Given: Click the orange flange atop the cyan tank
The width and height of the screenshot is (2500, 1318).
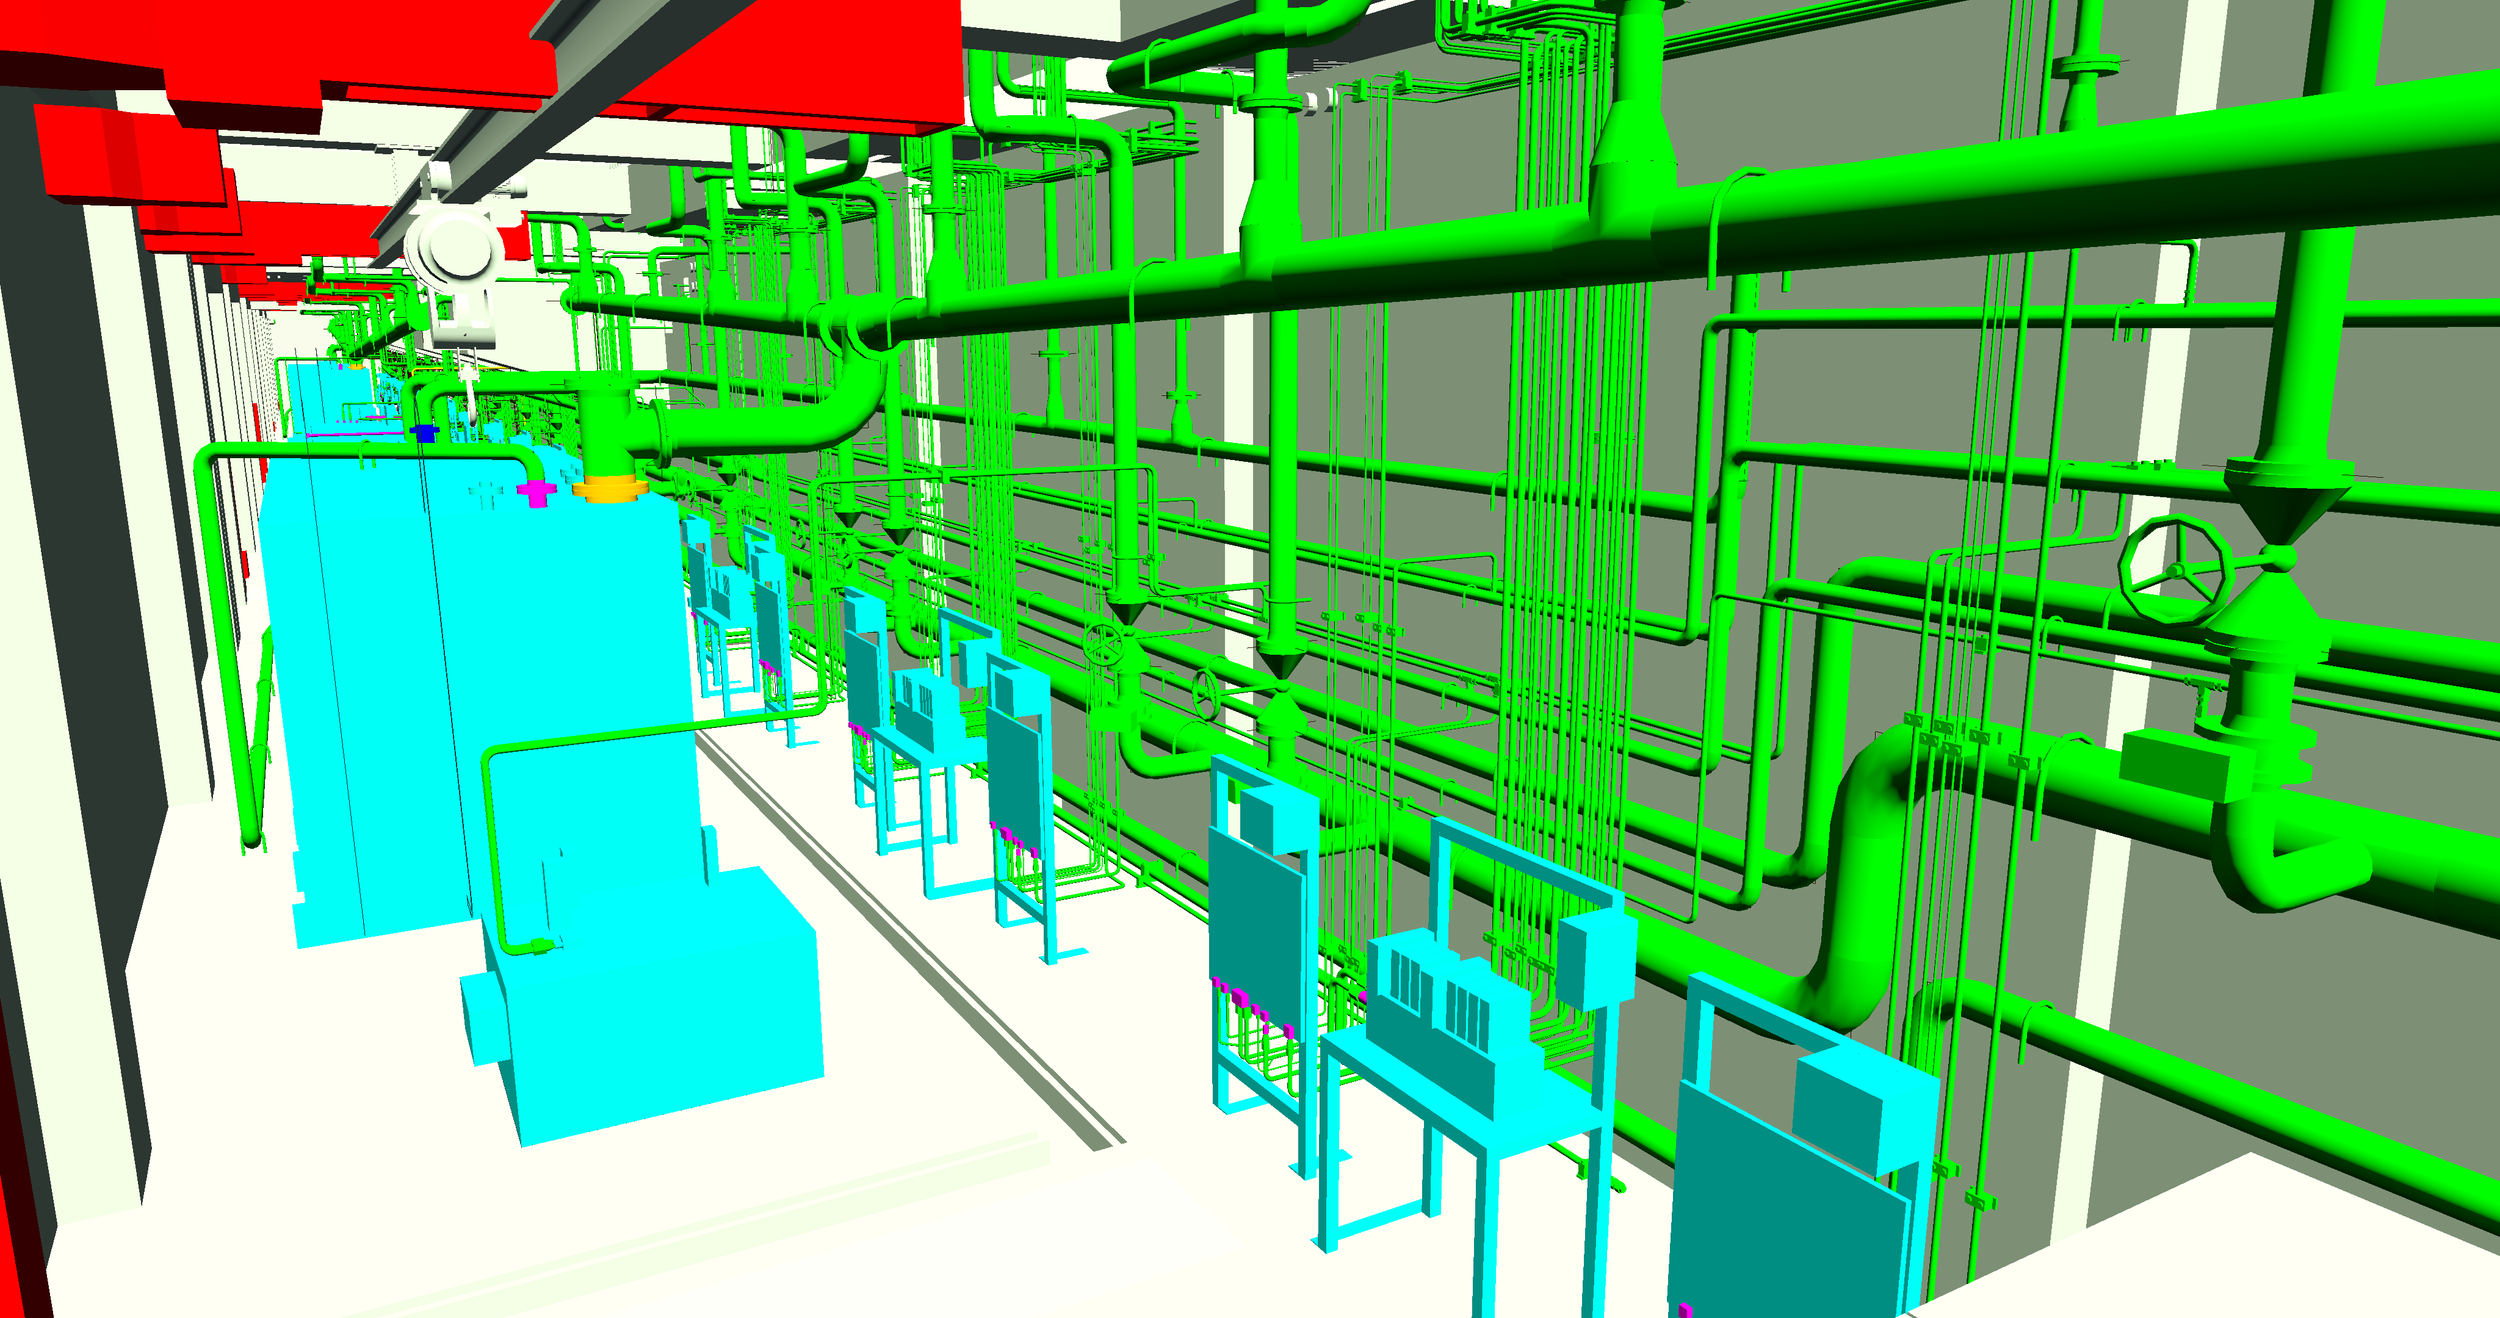Looking at the screenshot, I should [x=609, y=489].
